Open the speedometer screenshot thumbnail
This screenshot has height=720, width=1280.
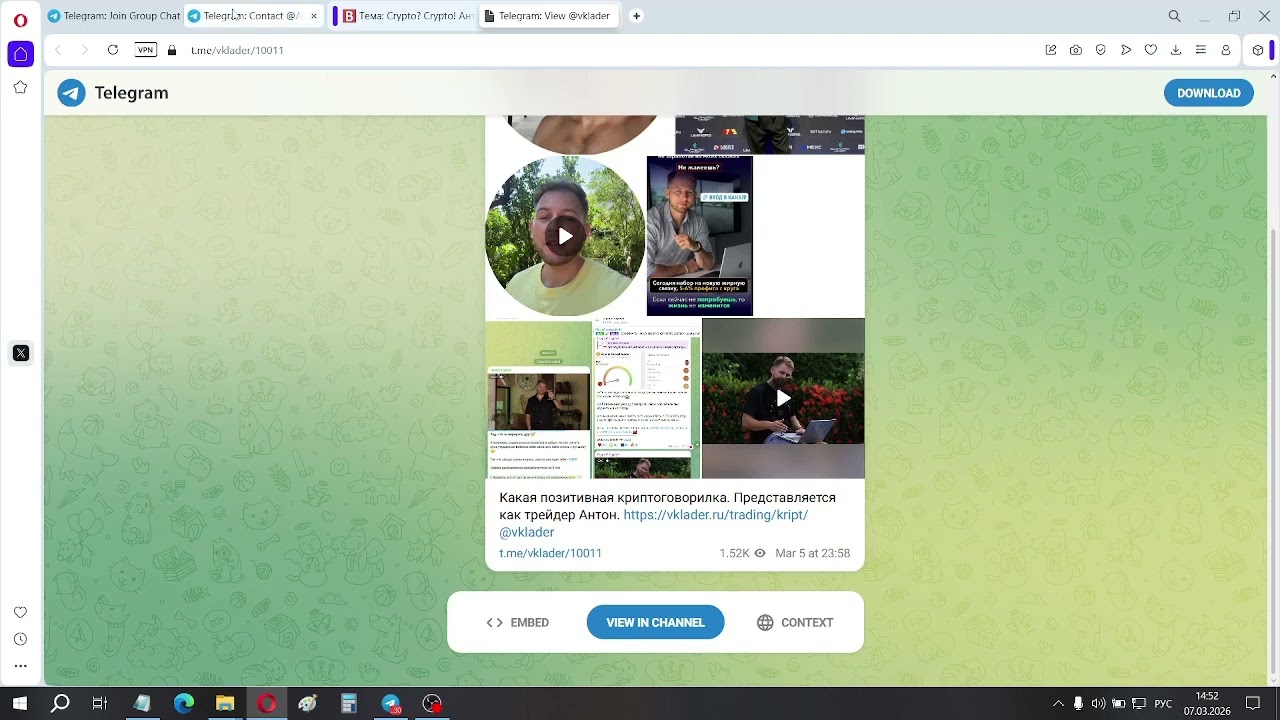[647, 398]
